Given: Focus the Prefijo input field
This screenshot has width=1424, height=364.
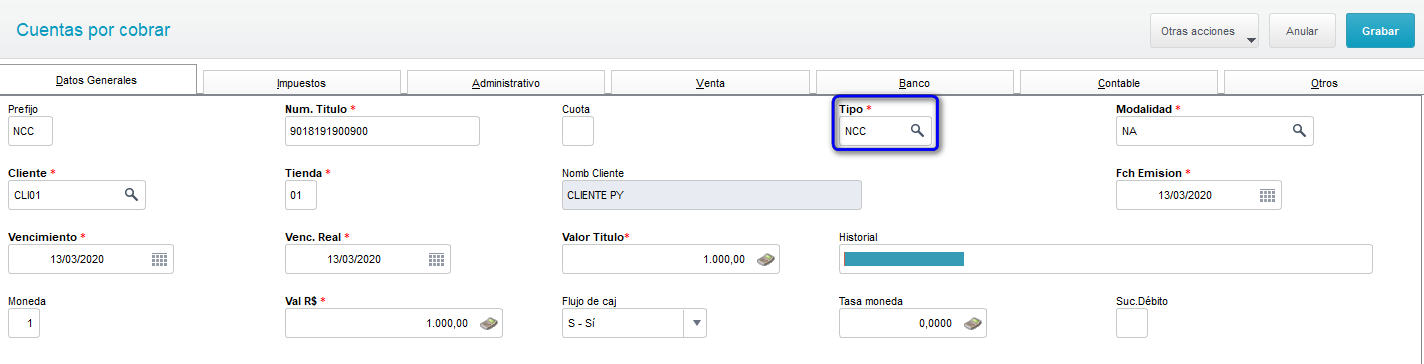Looking at the screenshot, I should pos(30,131).
